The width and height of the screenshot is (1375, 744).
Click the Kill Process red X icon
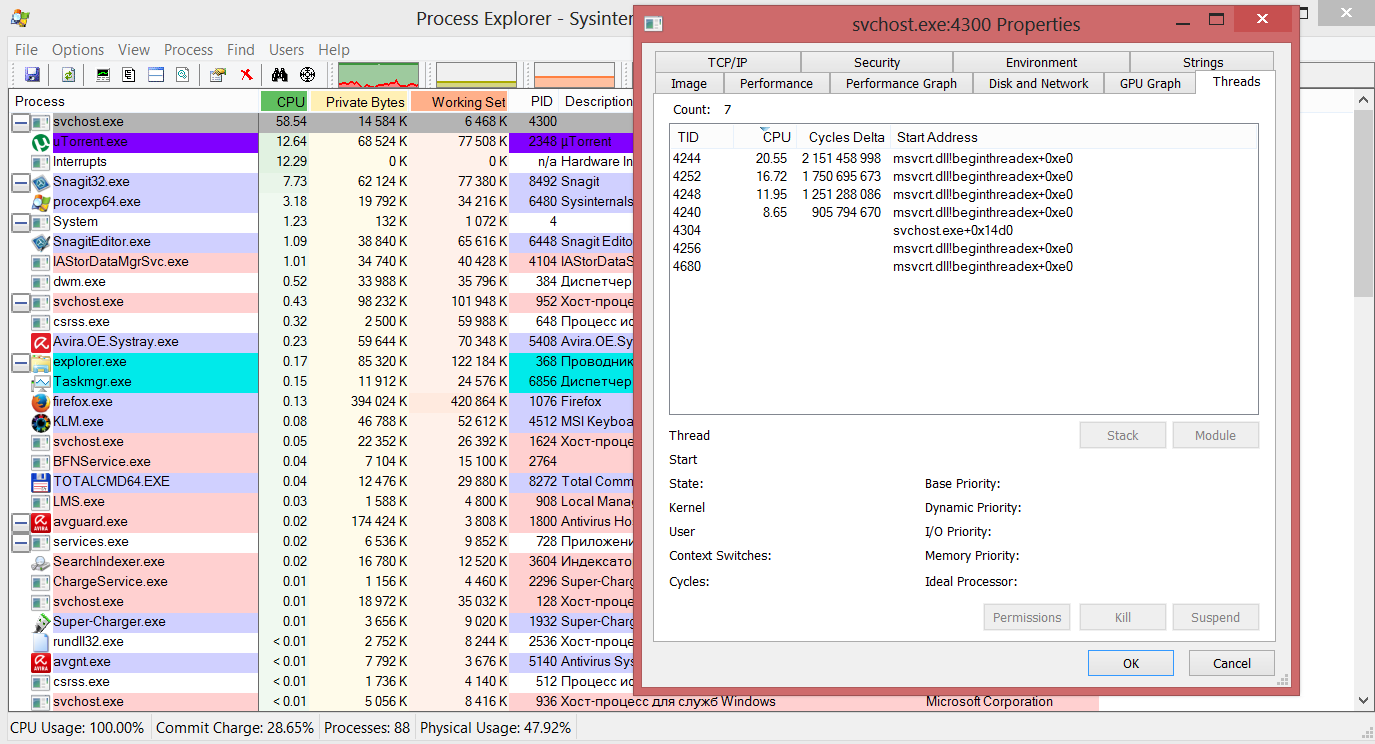[x=246, y=75]
